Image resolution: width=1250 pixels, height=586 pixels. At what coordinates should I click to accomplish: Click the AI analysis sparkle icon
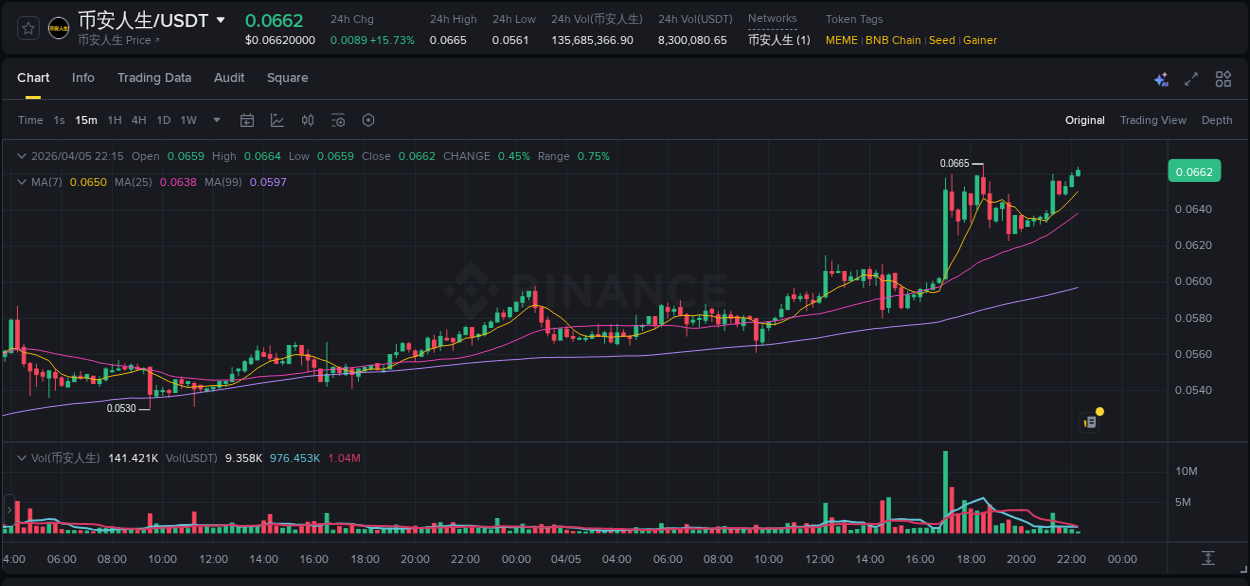[1161, 79]
